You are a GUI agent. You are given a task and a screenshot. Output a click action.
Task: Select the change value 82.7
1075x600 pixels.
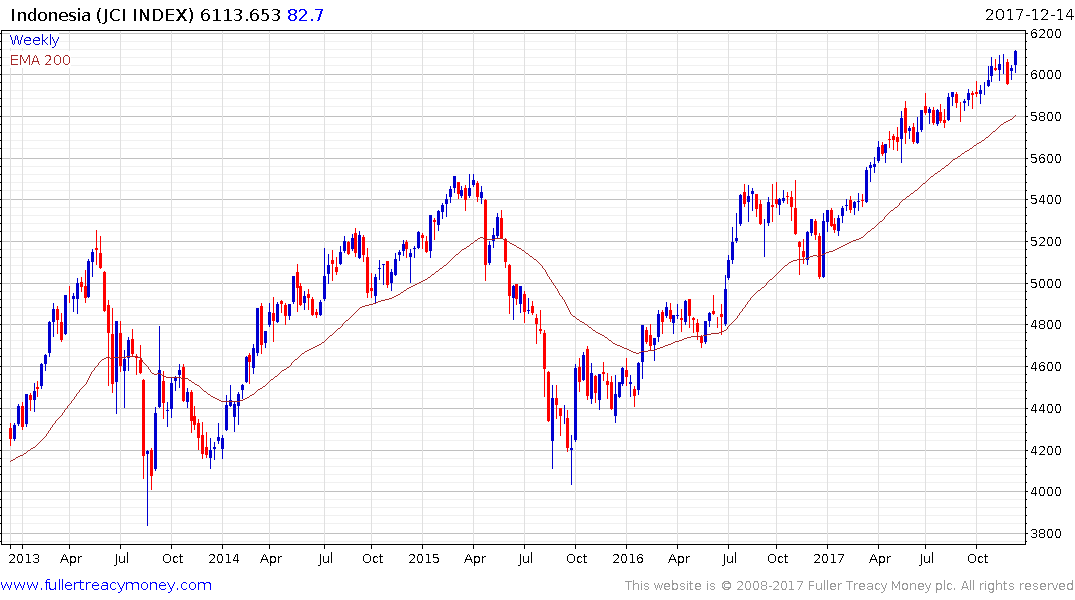click(305, 15)
